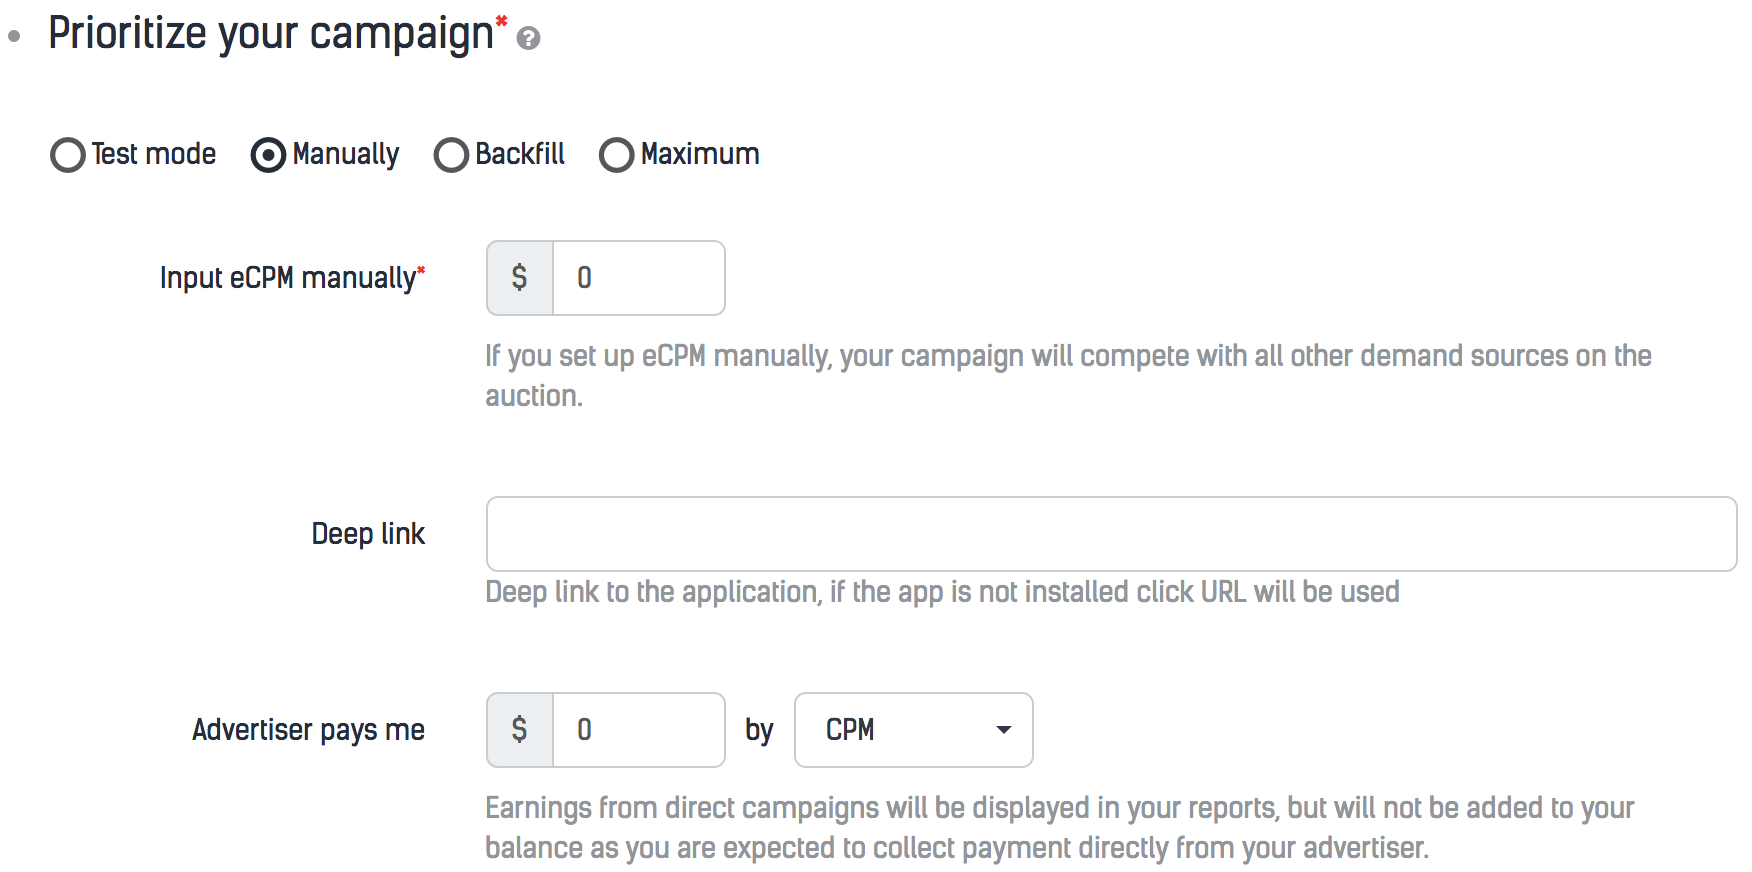Click the CPM dropdown caret arrow
This screenshot has width=1752, height=872.
coord(1004,730)
